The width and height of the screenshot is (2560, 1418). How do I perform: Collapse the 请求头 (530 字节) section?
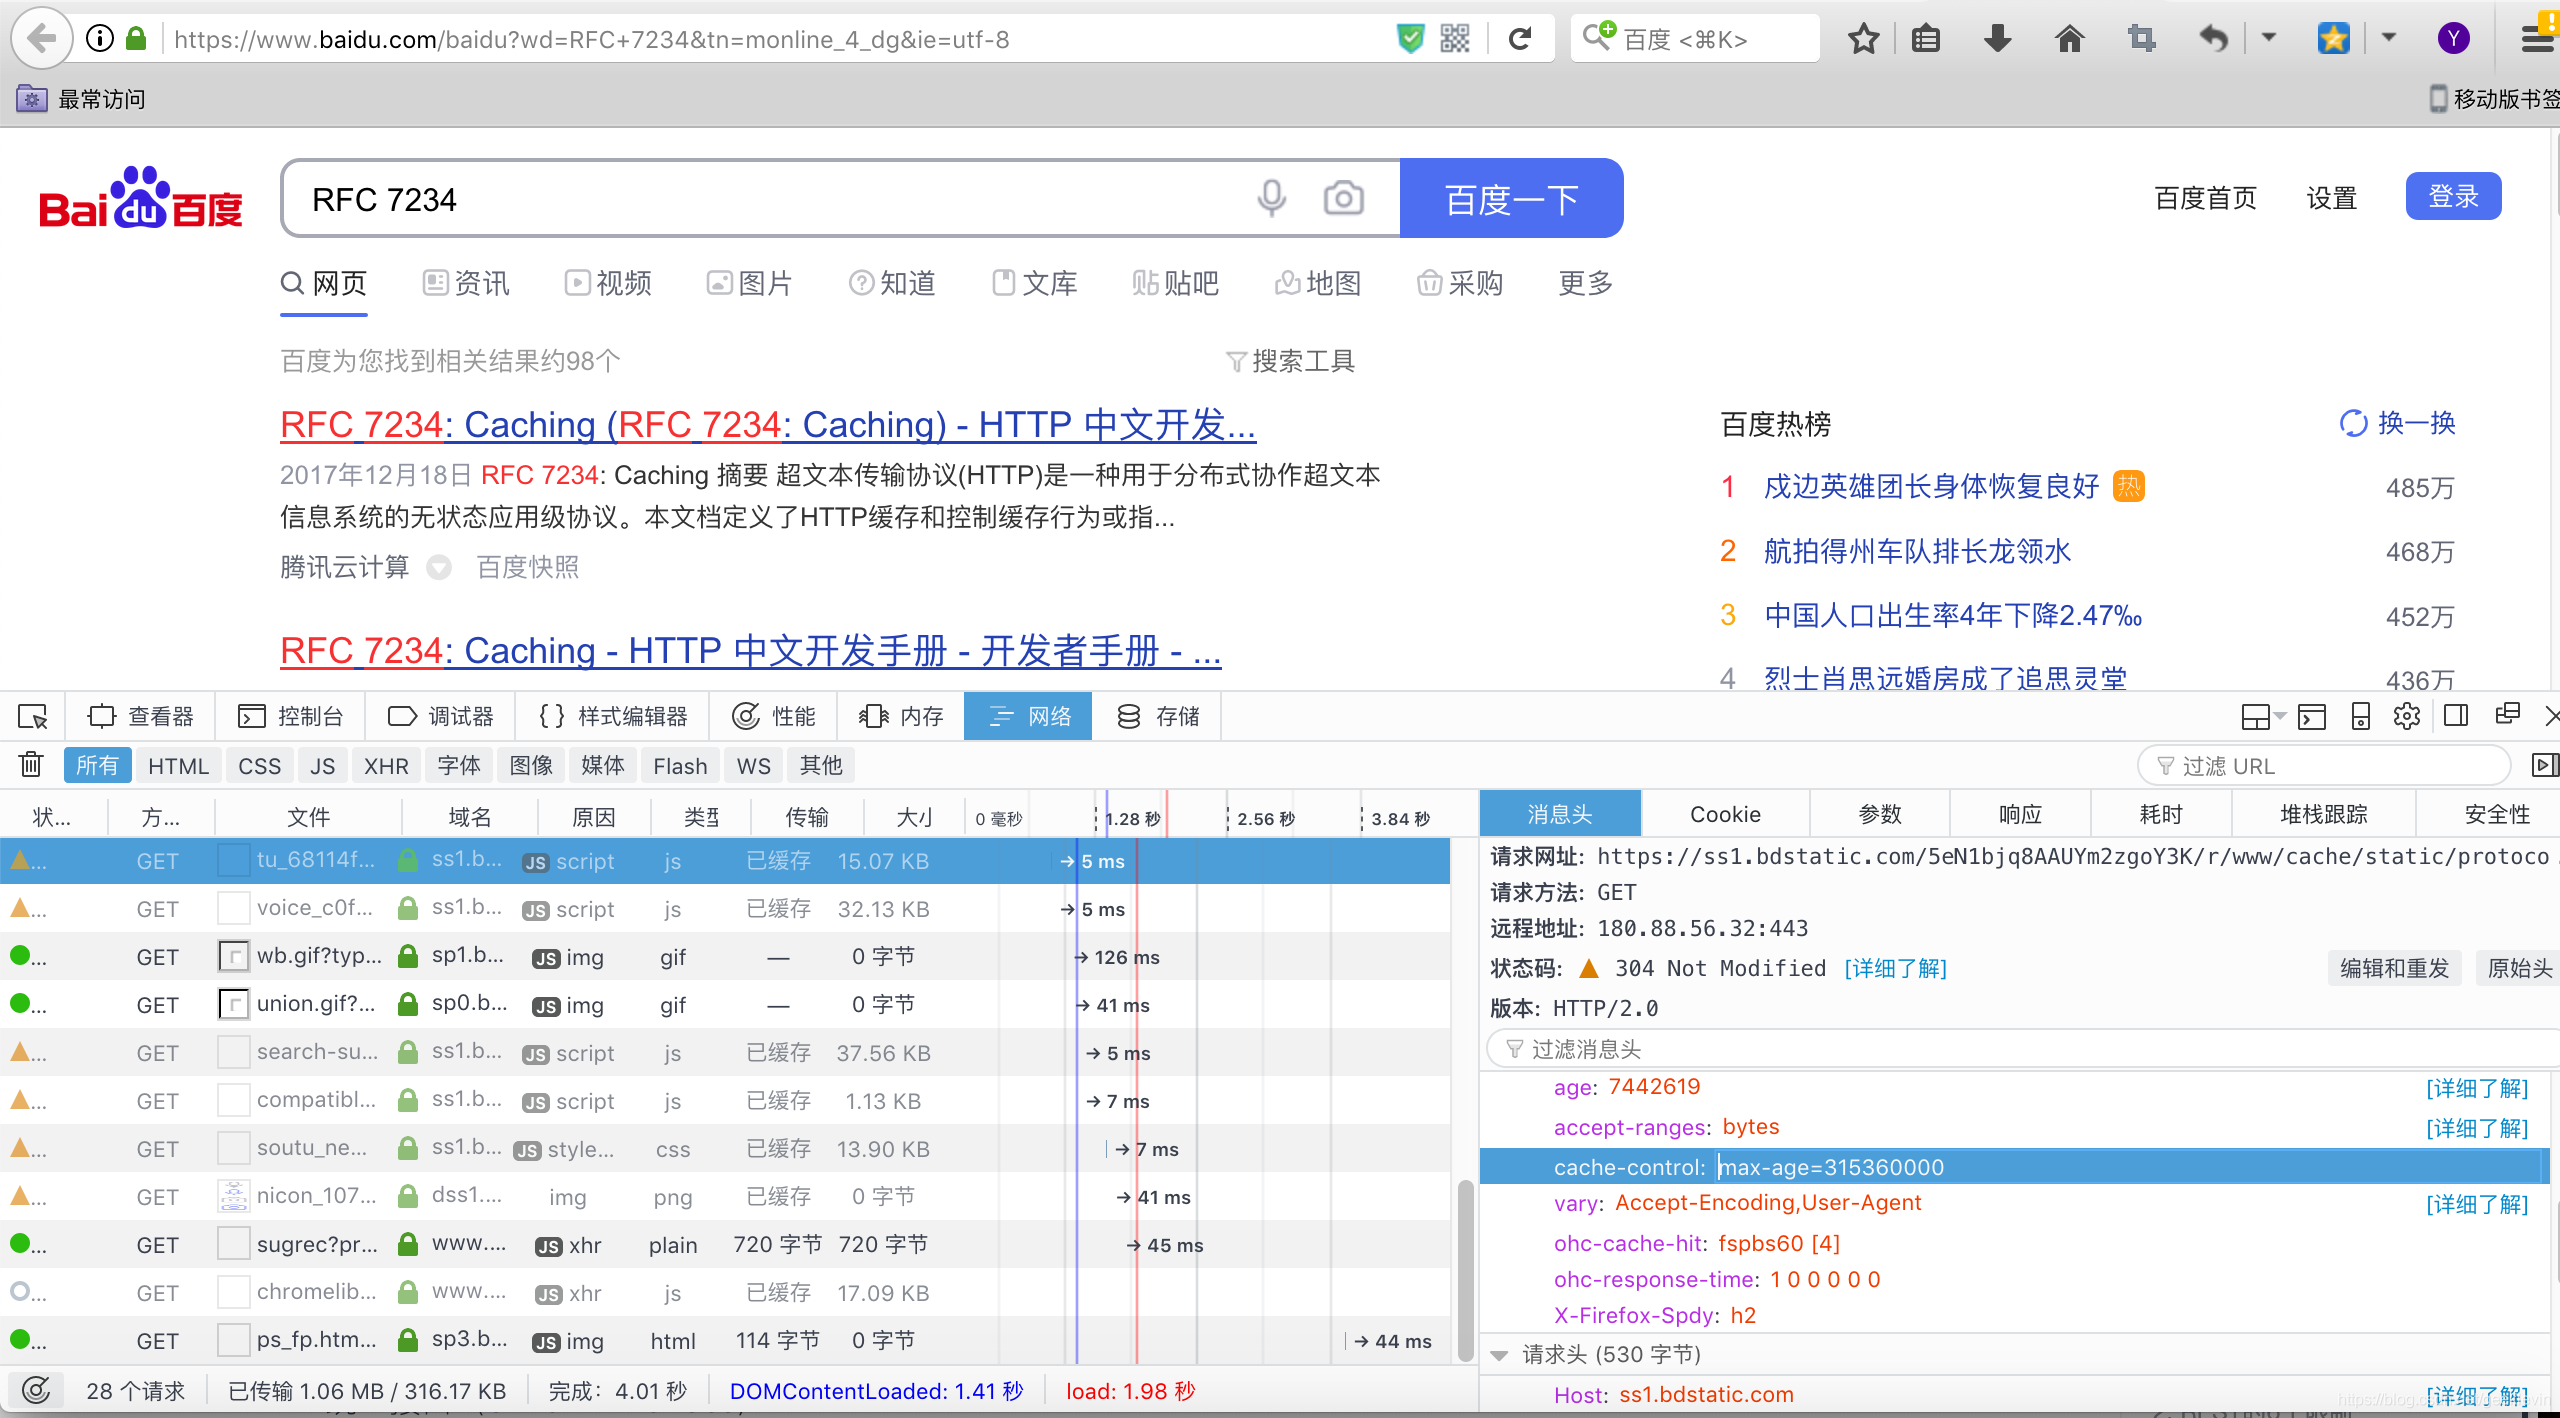1500,1355
